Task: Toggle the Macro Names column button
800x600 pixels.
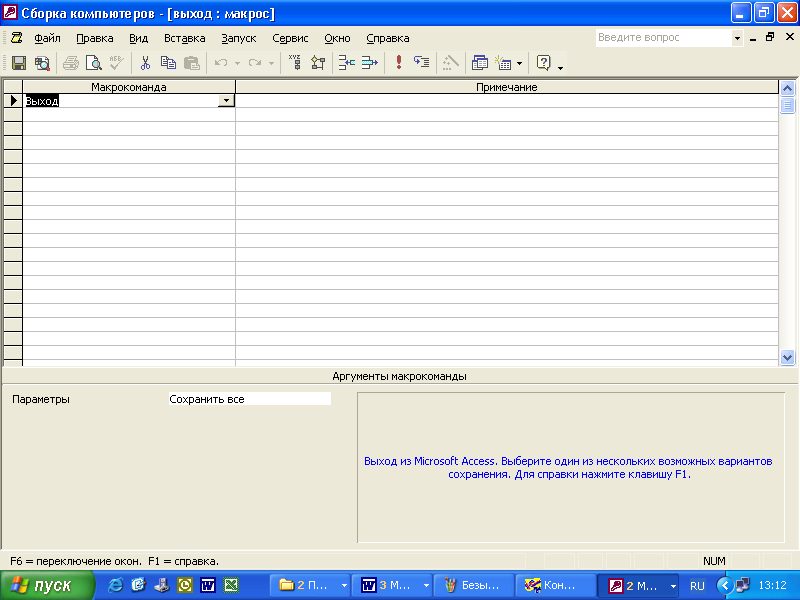Action: point(294,63)
